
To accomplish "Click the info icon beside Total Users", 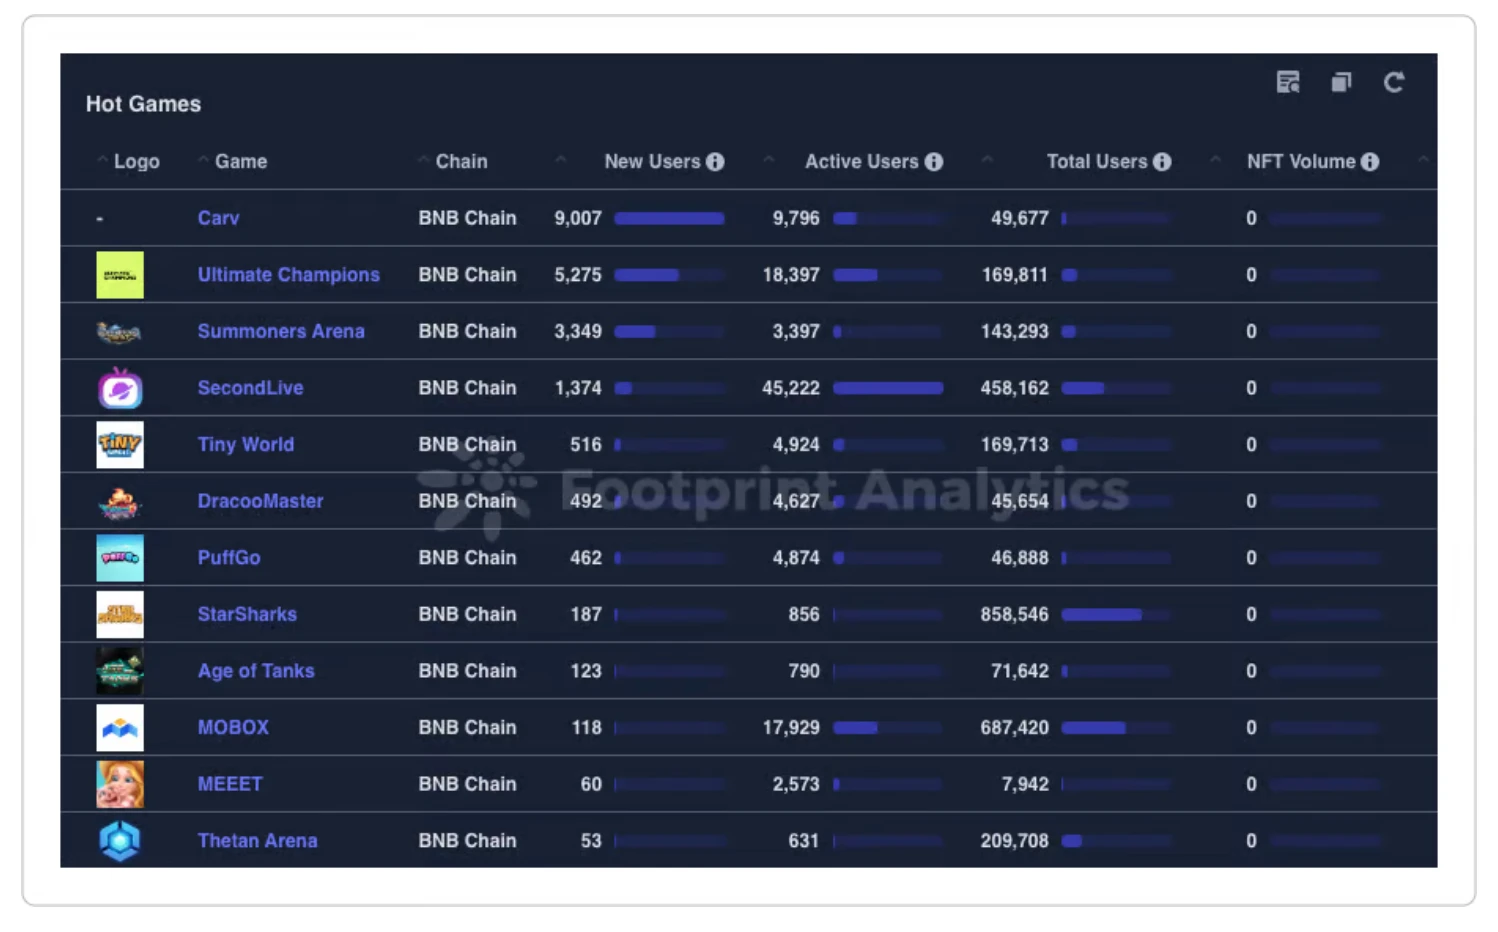I will click(x=1162, y=162).
